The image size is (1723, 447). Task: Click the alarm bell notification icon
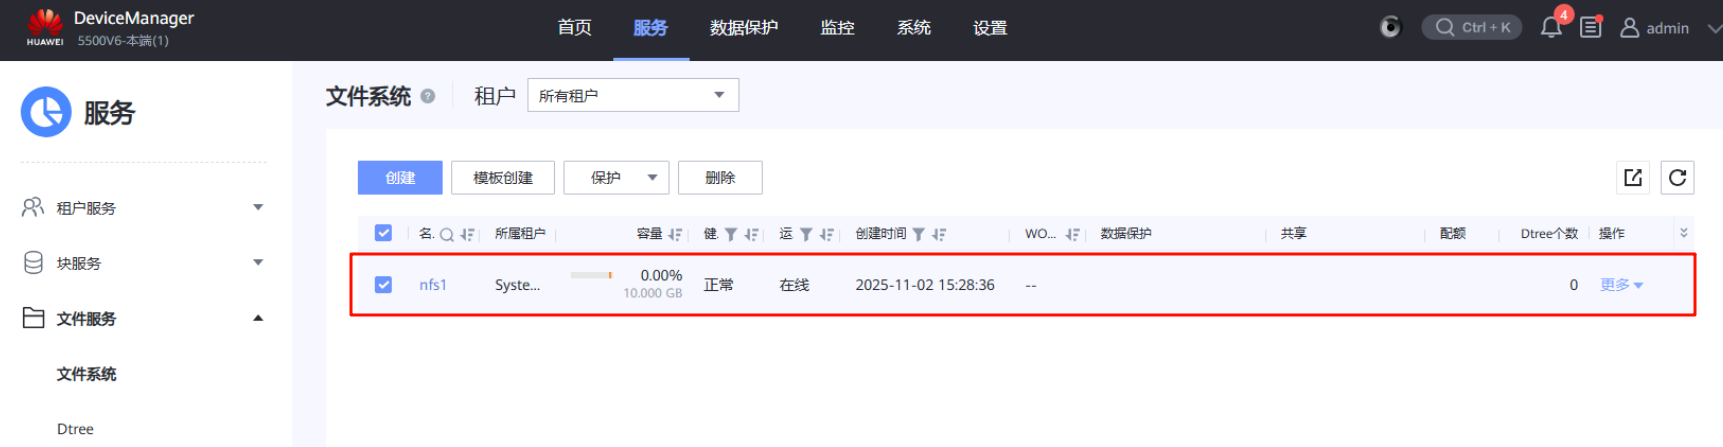coord(1551,28)
